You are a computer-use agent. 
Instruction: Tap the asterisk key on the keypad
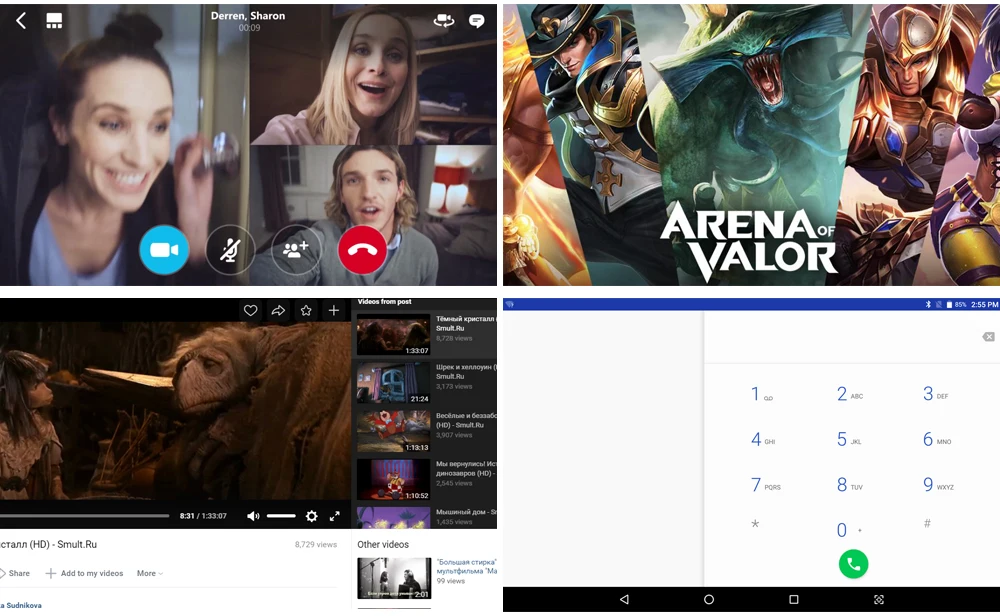(755, 524)
